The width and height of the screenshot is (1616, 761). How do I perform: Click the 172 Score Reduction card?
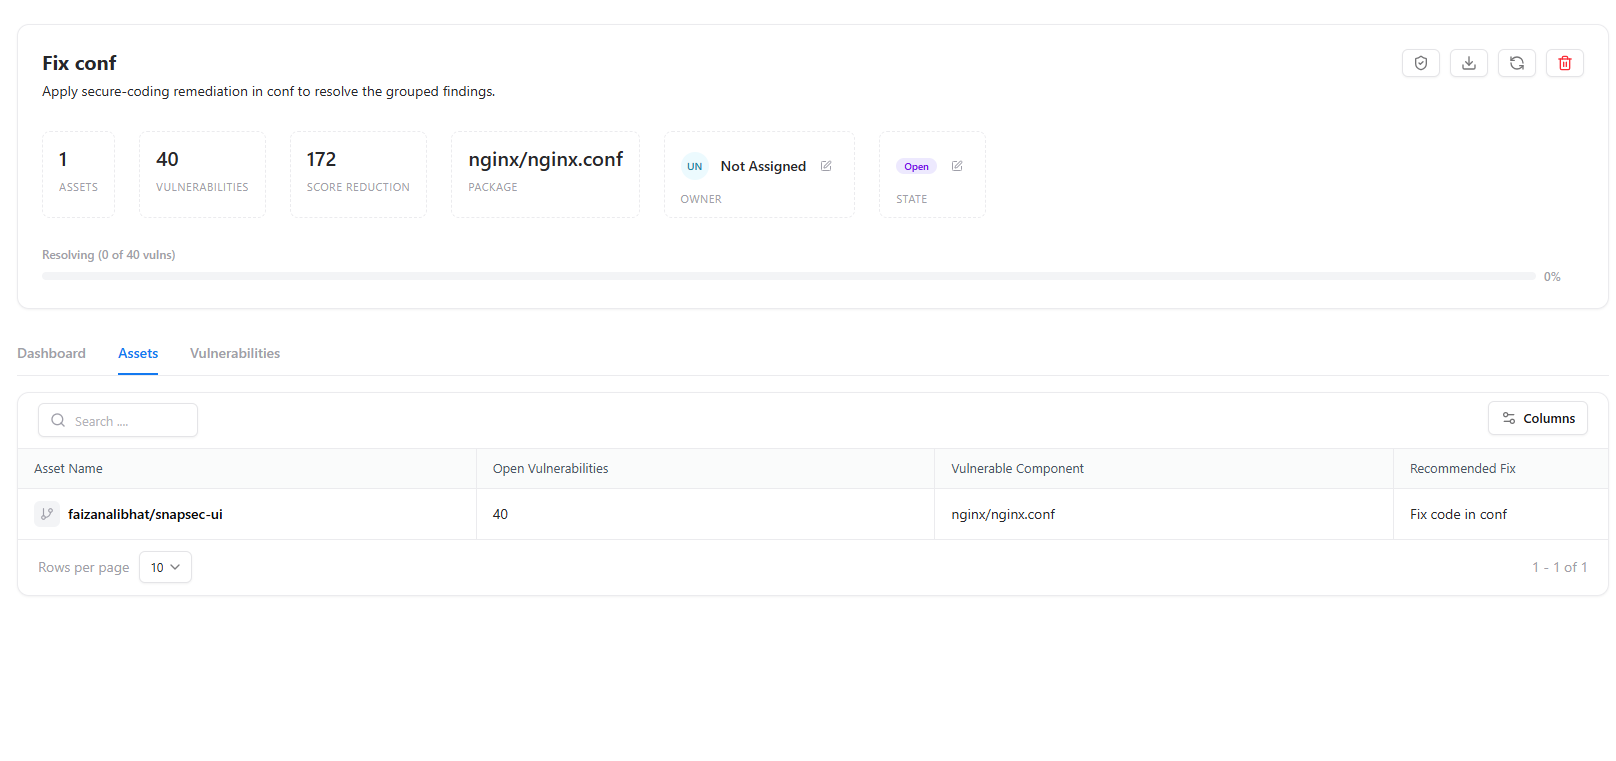358,174
